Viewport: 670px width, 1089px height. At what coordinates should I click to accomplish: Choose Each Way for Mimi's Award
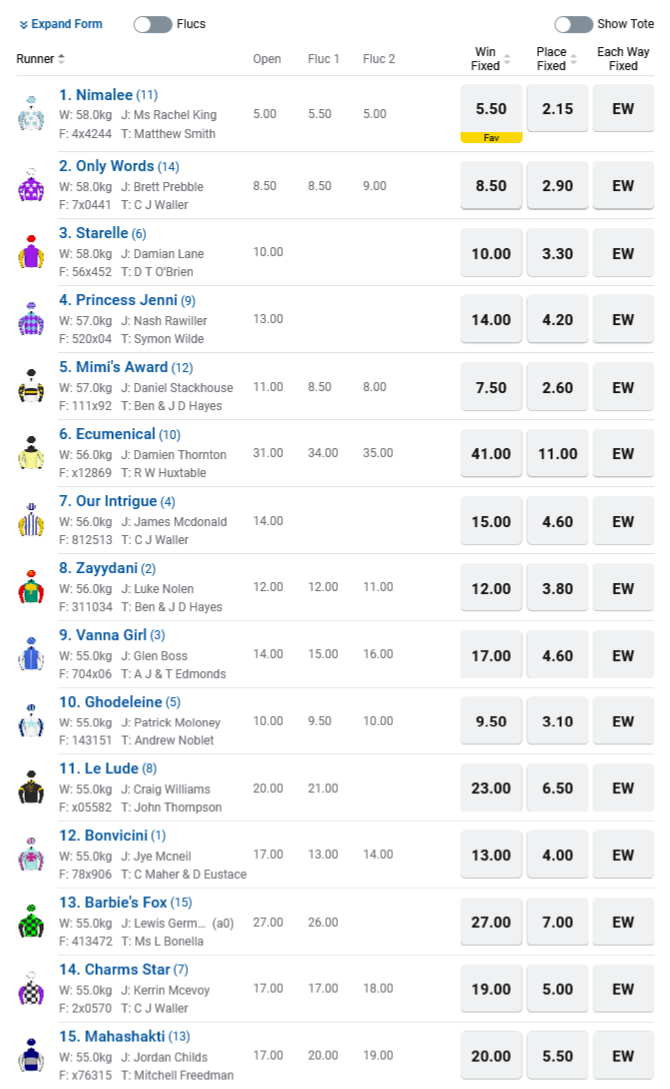623,387
